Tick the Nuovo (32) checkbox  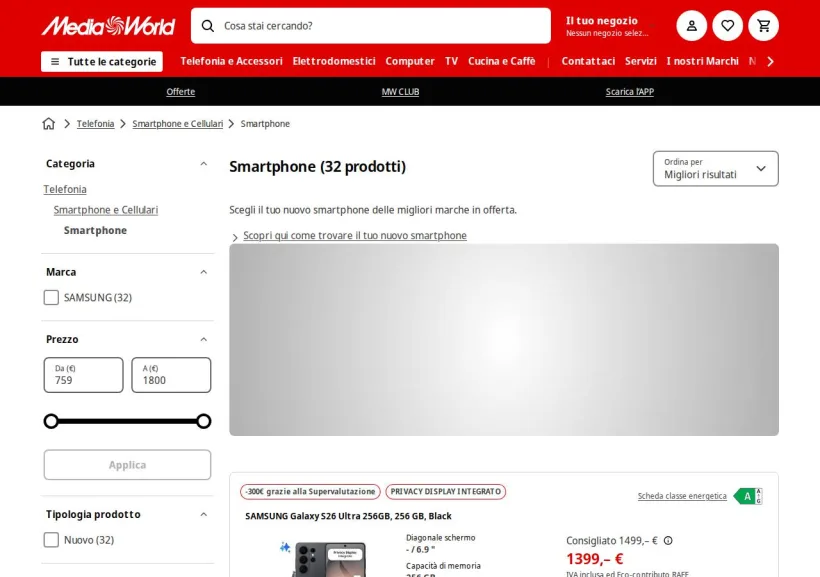[x=51, y=540]
